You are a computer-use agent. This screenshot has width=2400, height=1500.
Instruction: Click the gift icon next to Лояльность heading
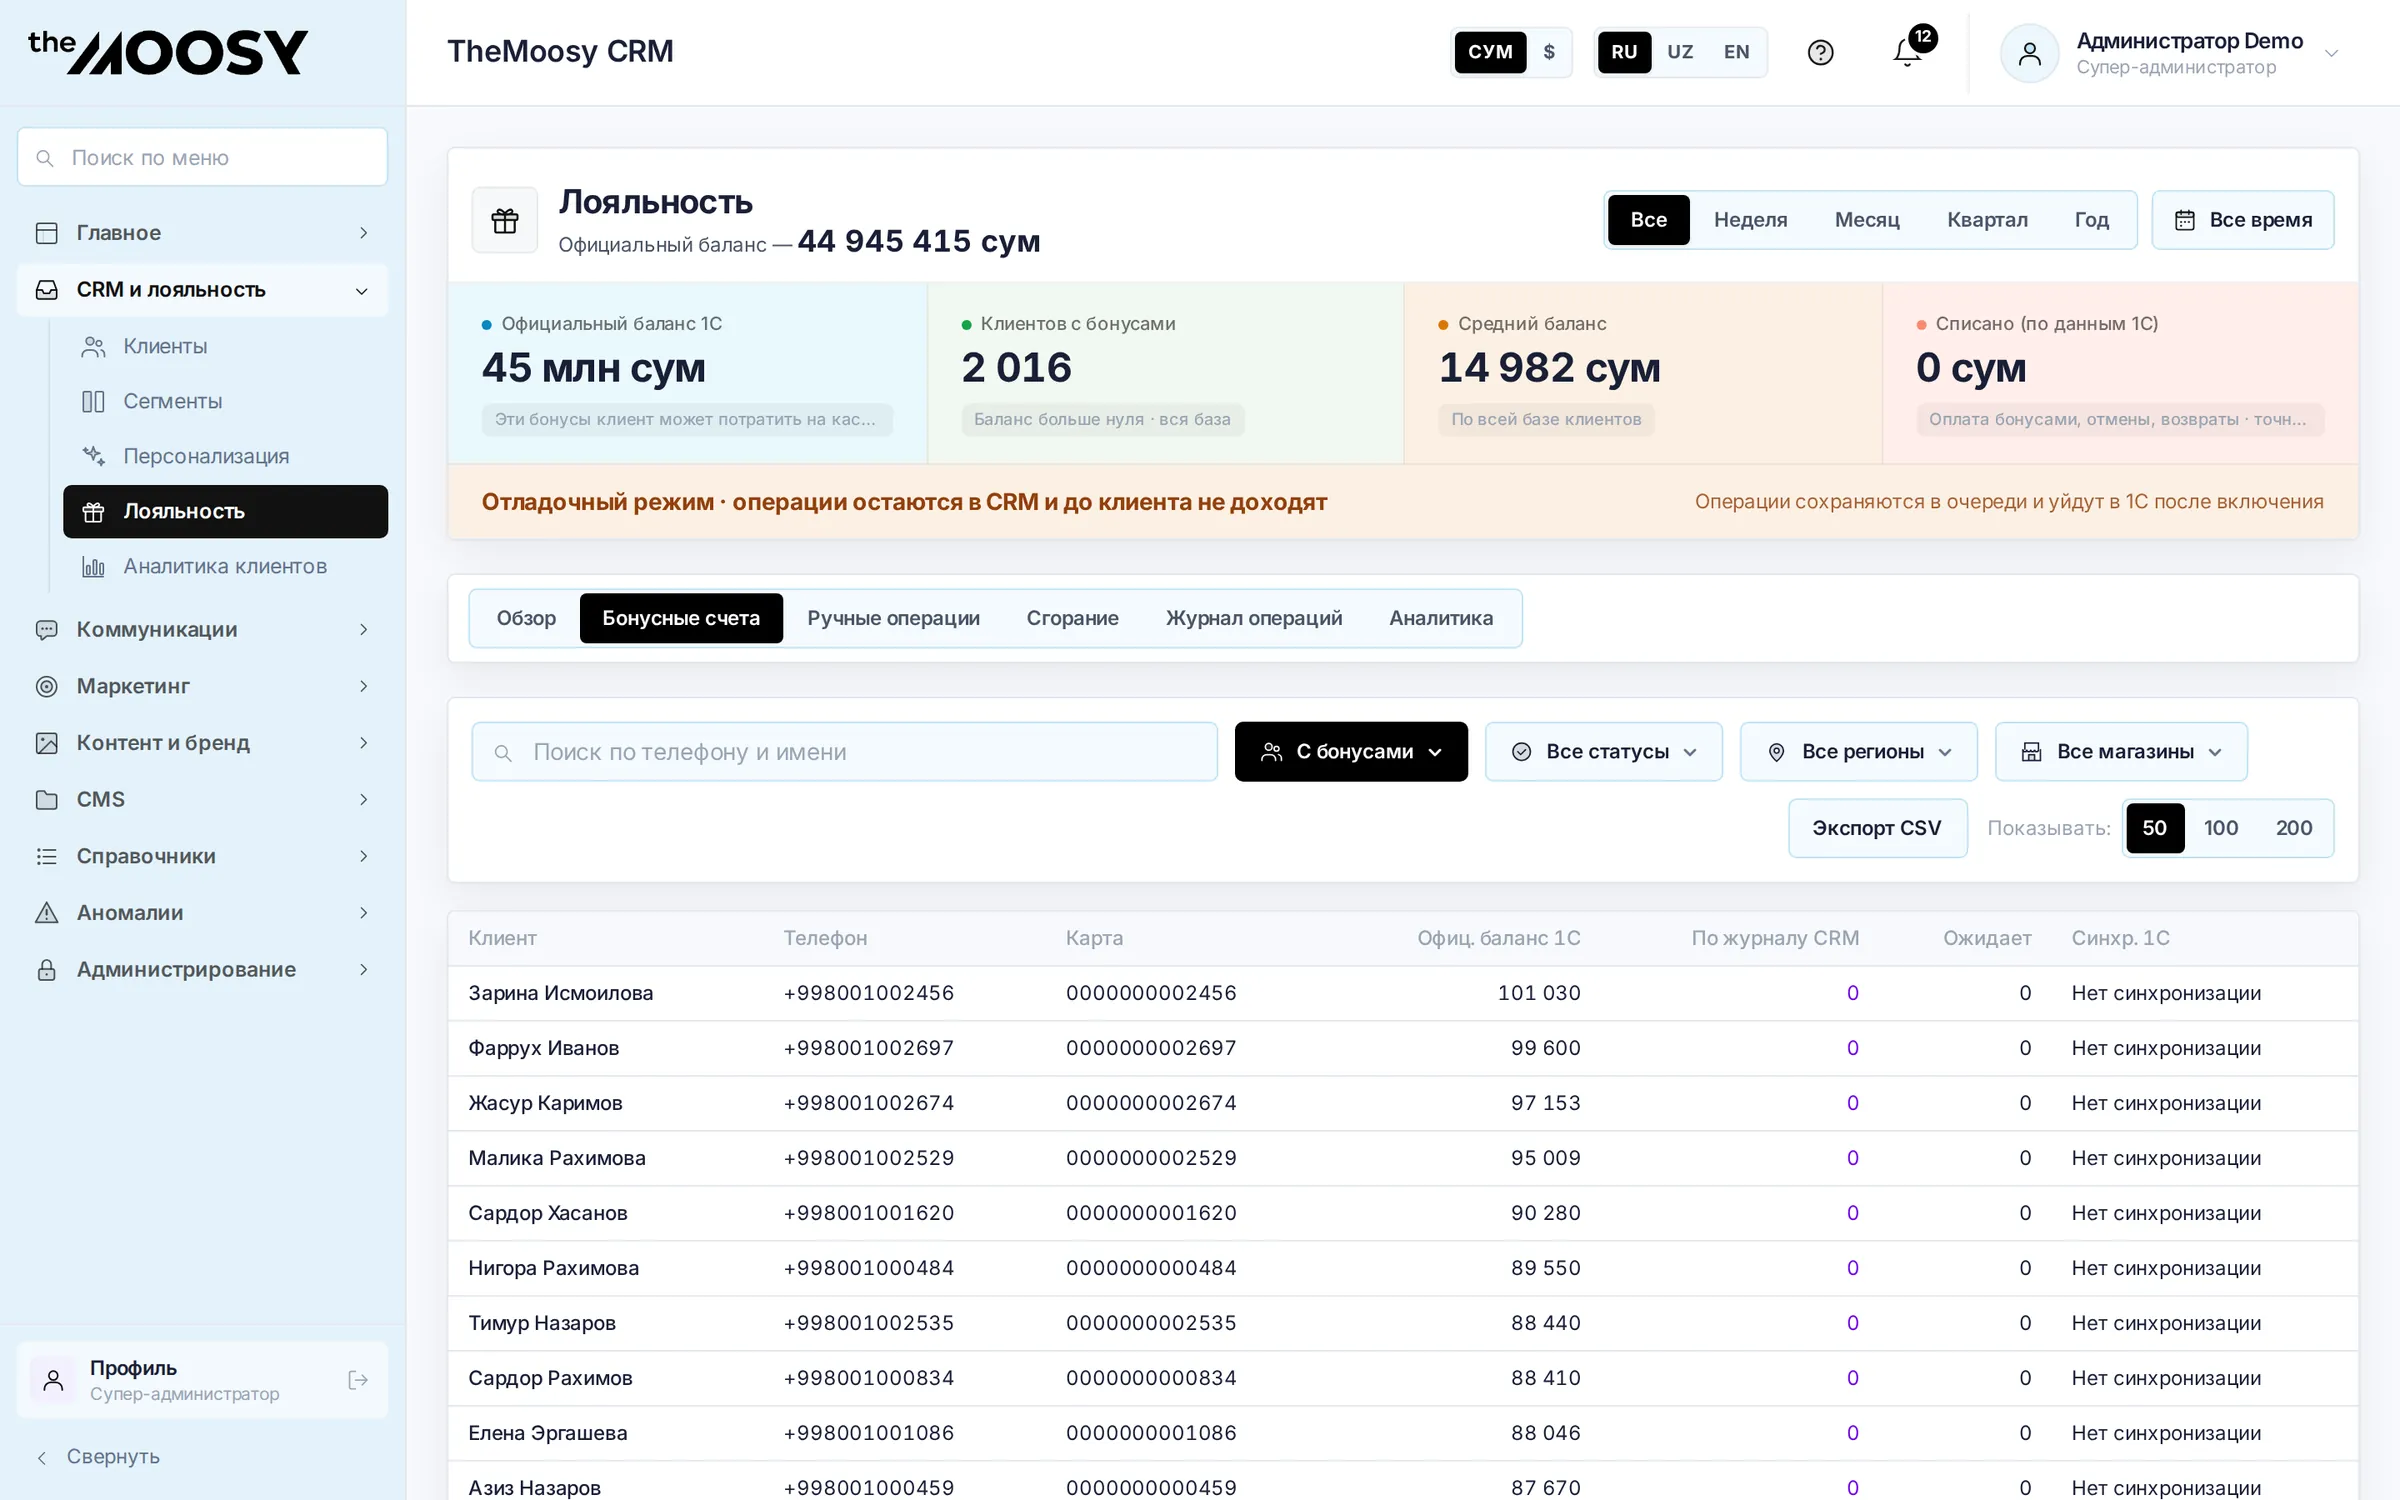click(x=505, y=220)
